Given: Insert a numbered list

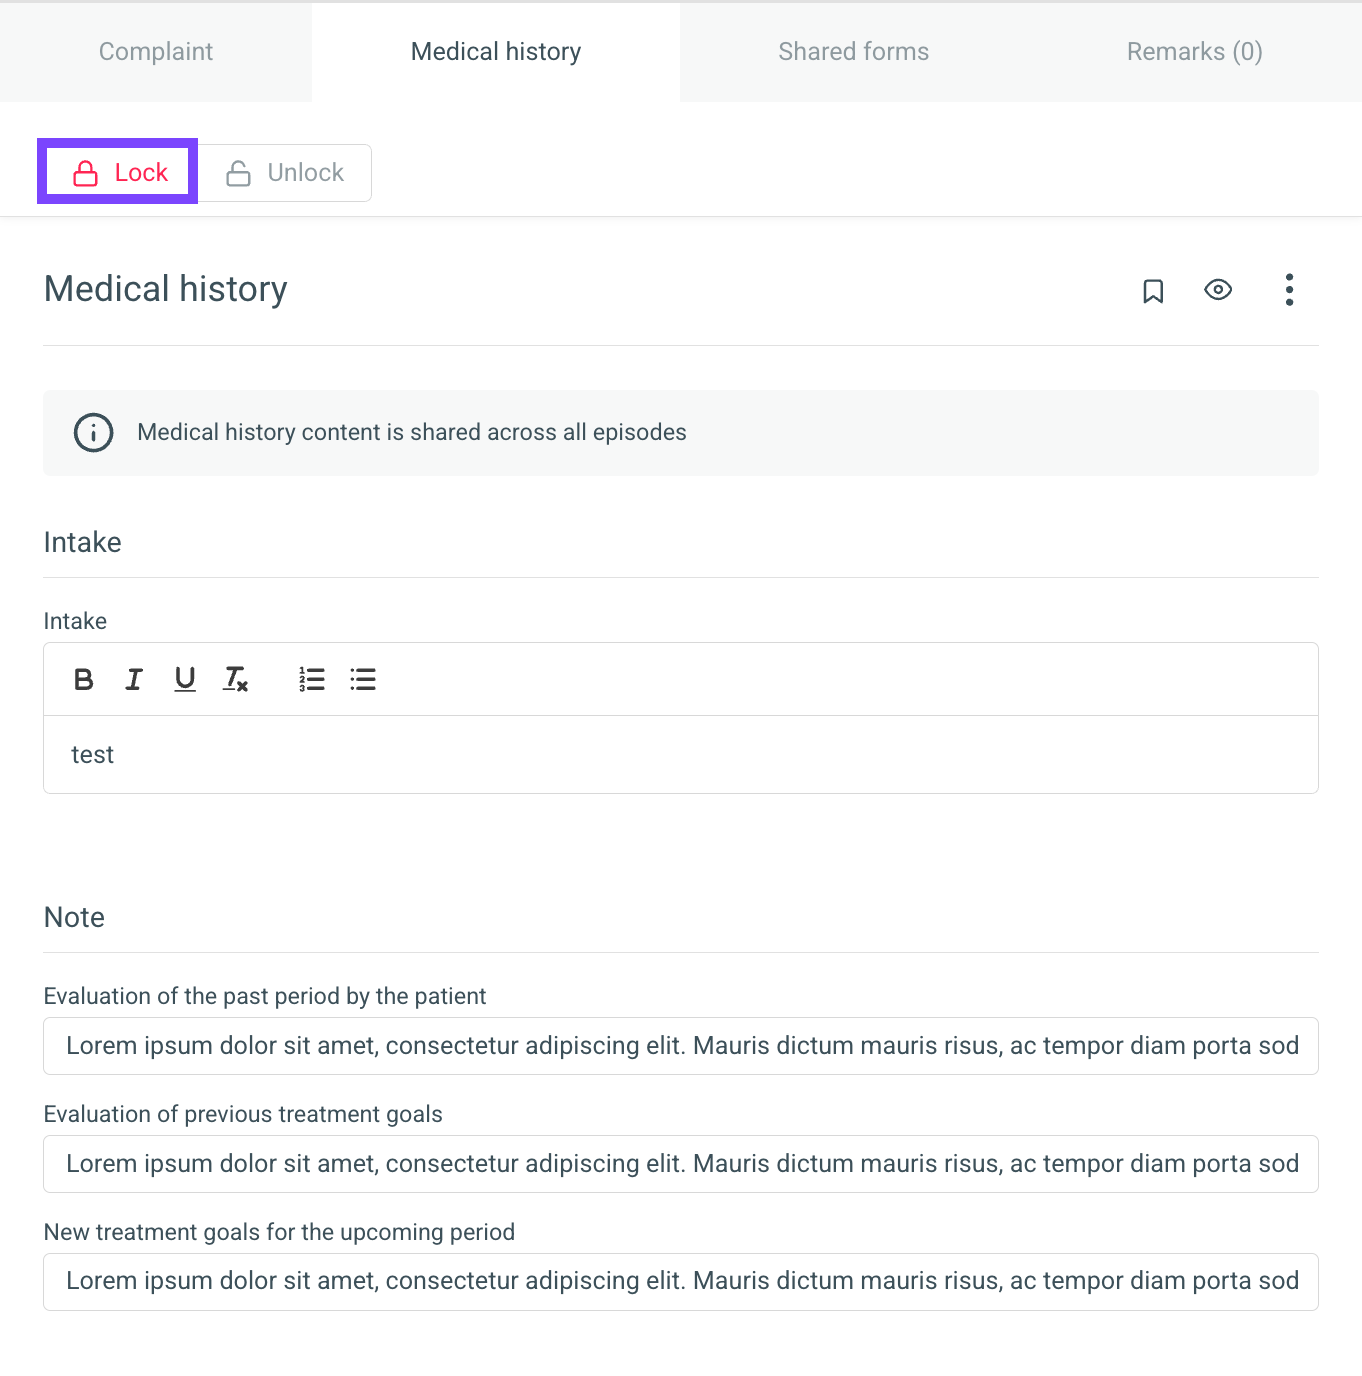Looking at the screenshot, I should point(312,680).
